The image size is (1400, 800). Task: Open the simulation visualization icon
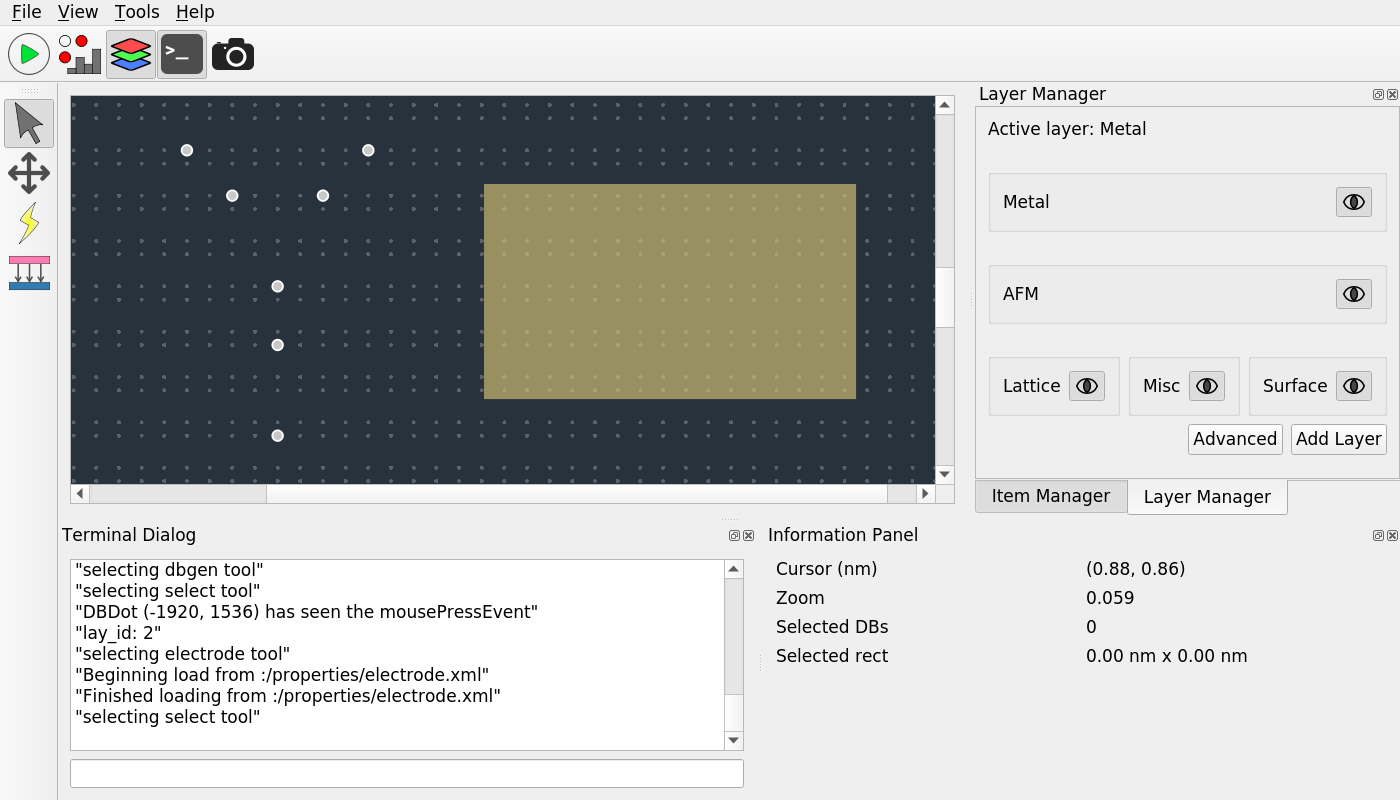click(80, 54)
